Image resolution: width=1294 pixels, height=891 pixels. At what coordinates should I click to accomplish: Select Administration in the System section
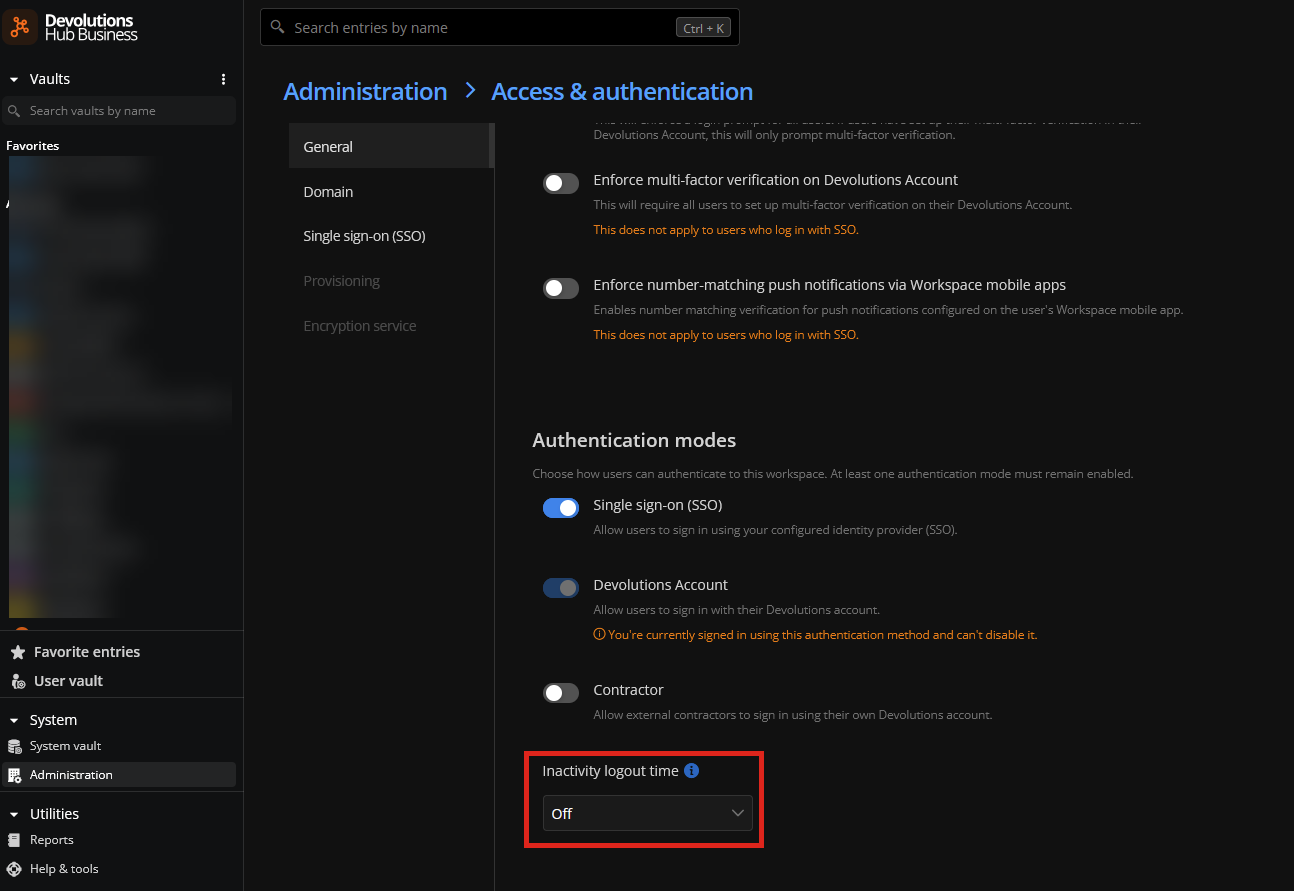tap(119, 775)
